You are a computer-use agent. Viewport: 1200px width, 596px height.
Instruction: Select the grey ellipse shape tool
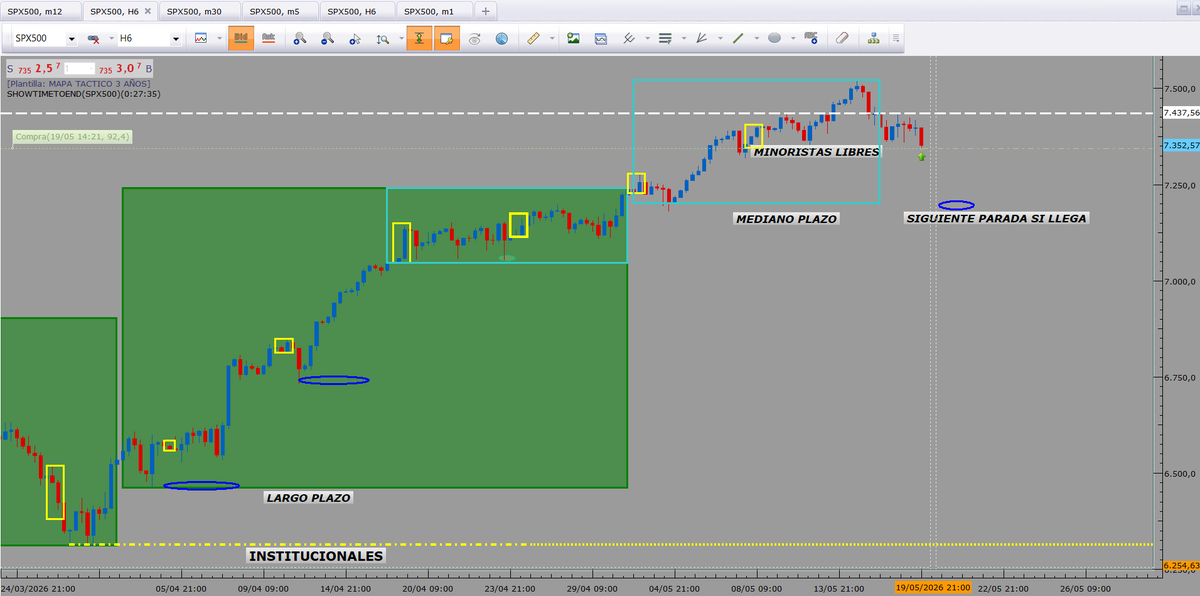tap(774, 39)
